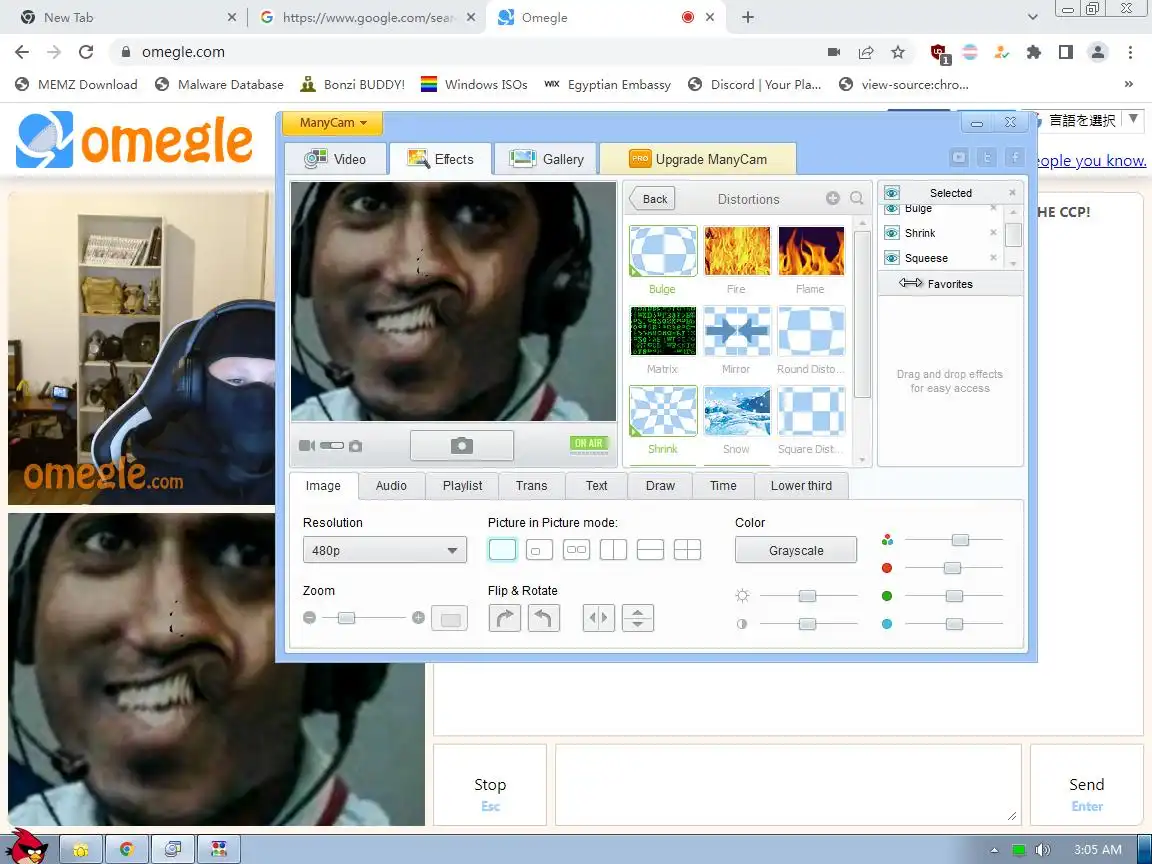The image size is (1152, 864).
Task: Select two-small-windows Picture in Picture mode
Action: (x=577, y=550)
